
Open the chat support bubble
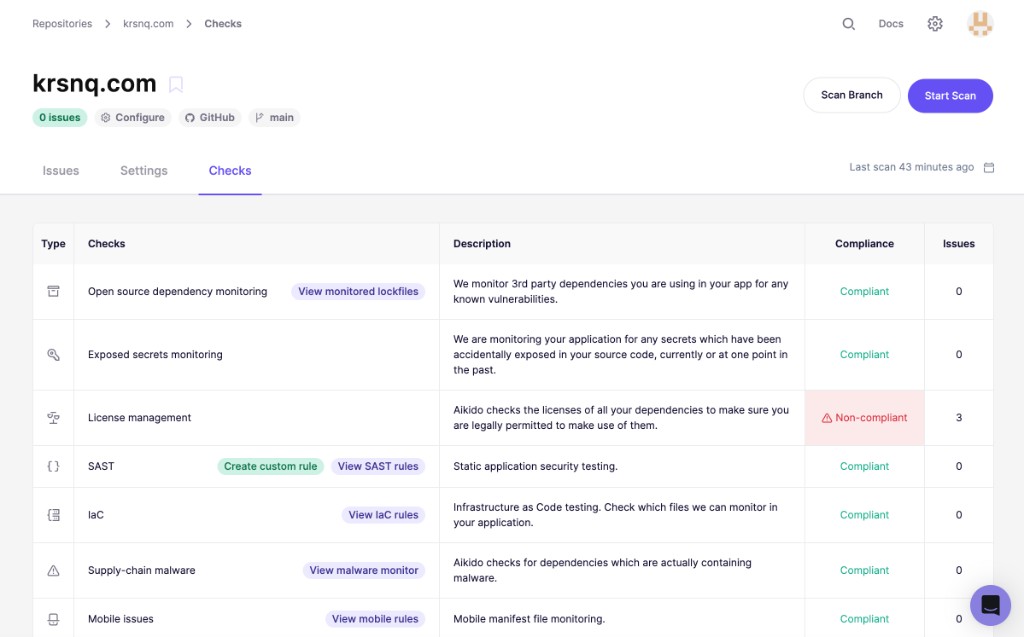coord(990,605)
